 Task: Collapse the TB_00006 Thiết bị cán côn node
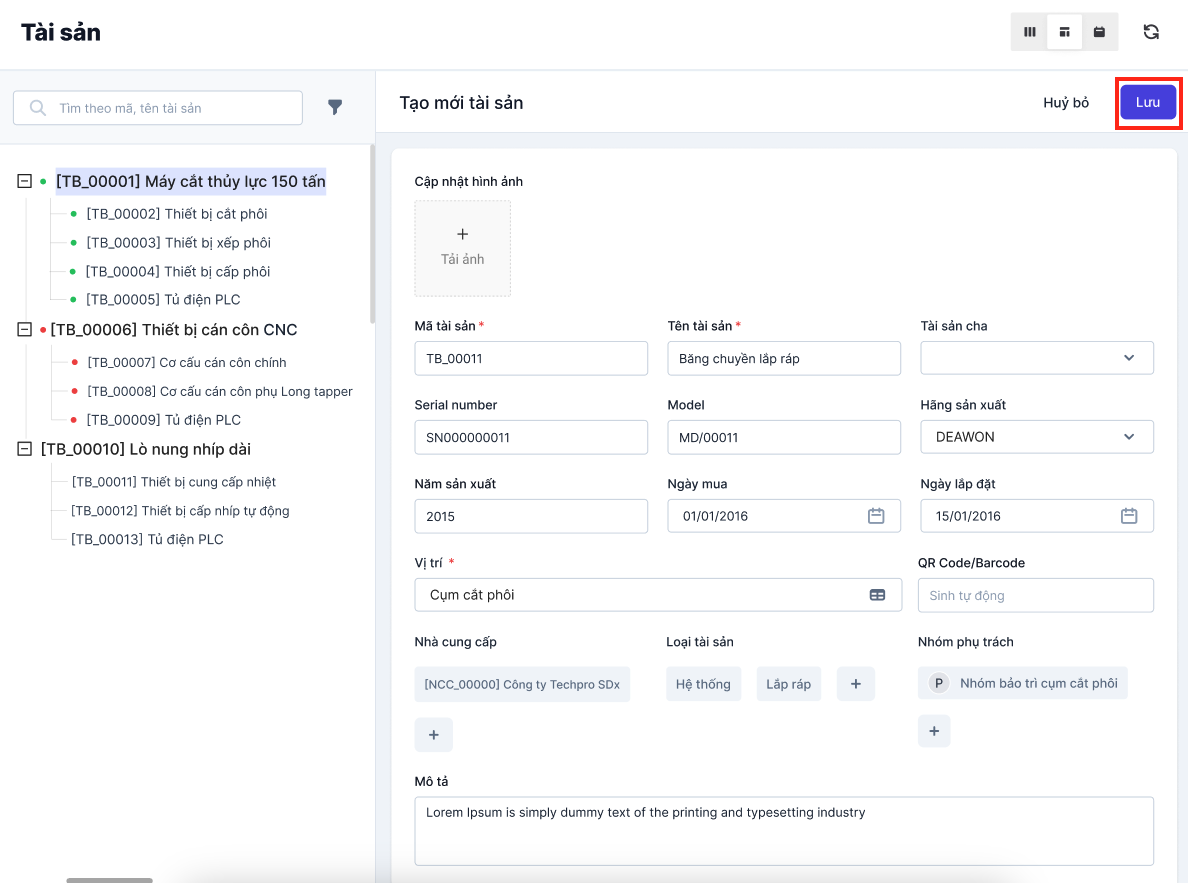(x=25, y=330)
